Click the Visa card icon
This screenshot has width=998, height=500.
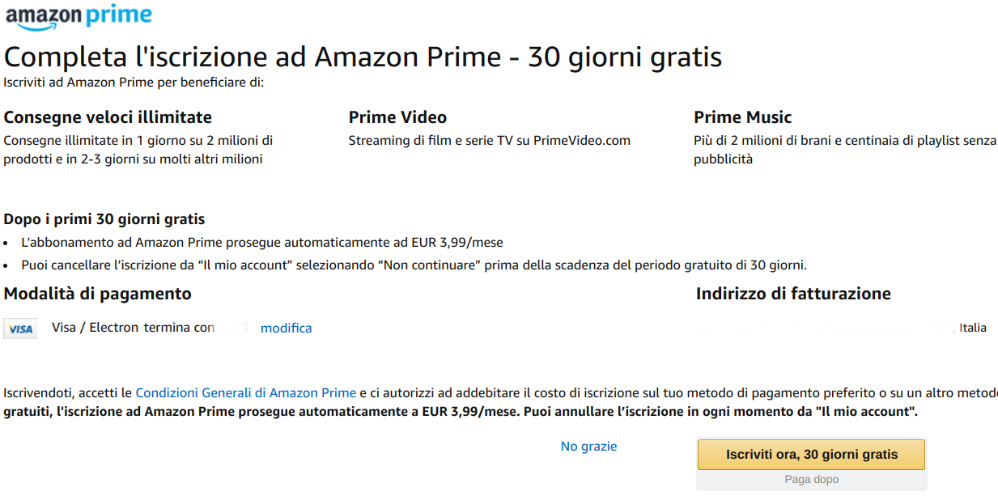point(20,329)
